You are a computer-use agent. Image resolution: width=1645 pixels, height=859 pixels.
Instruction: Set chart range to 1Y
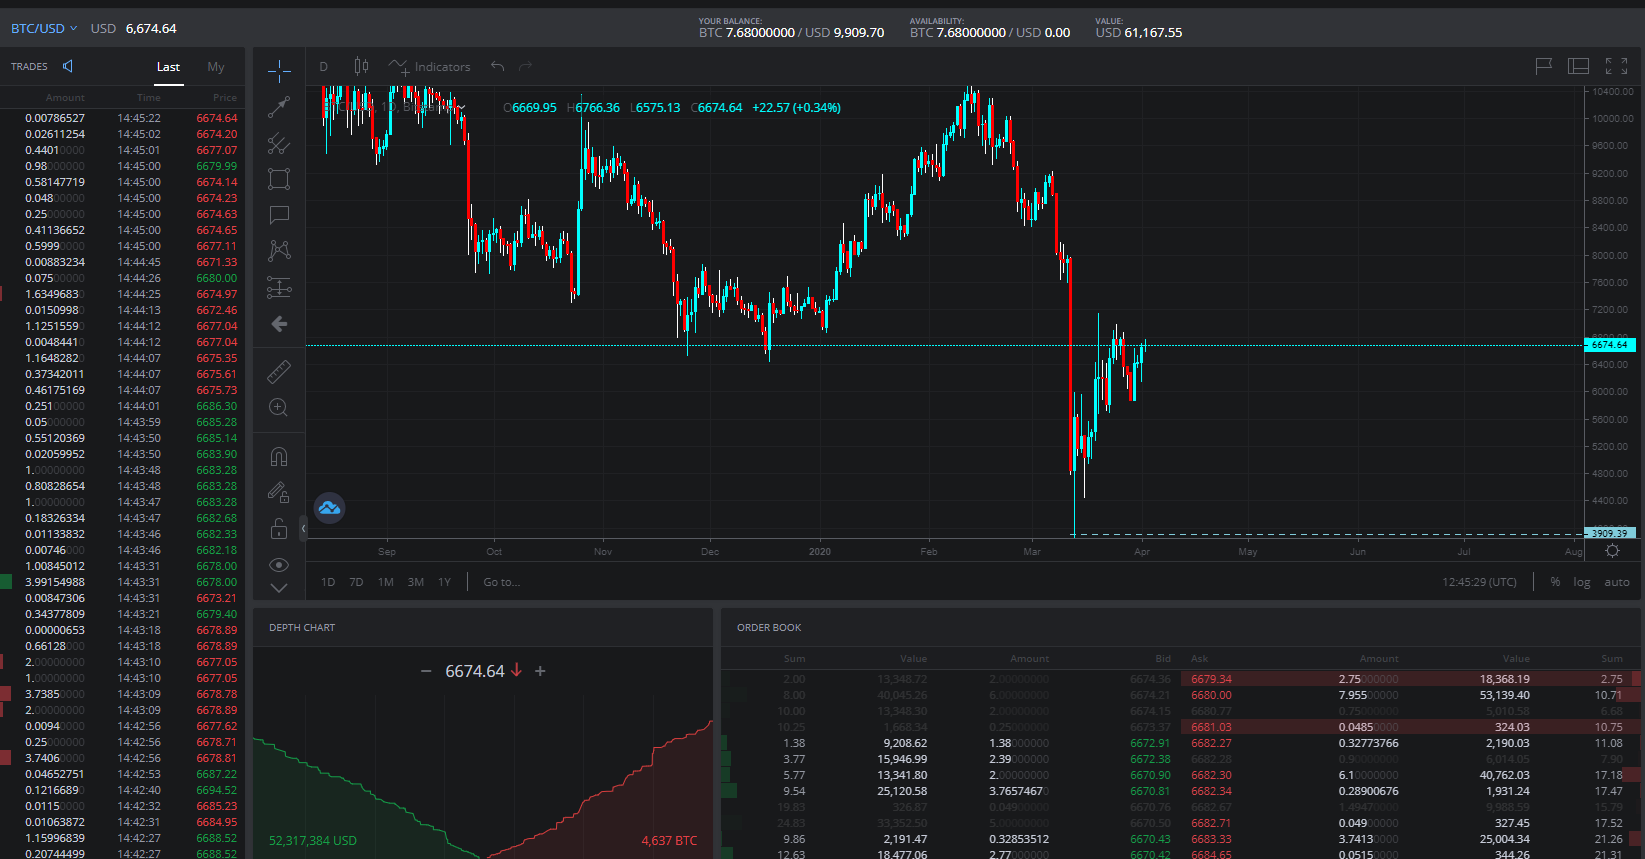444,582
